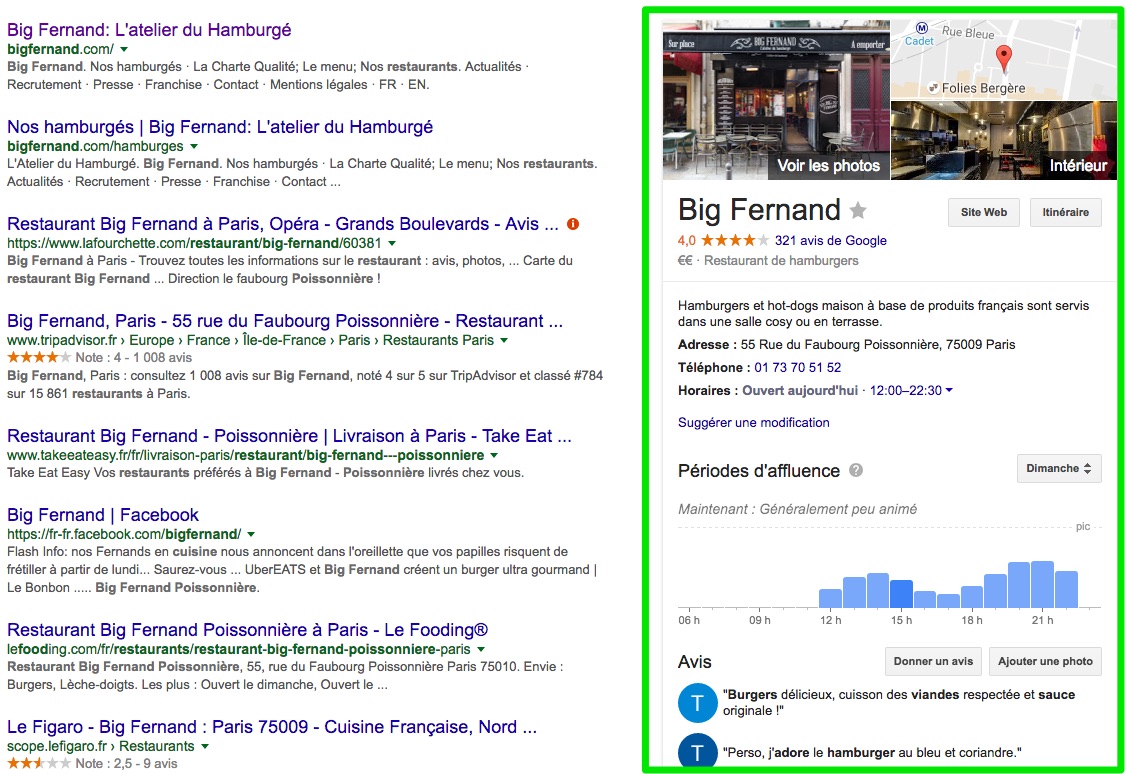Open the dropdown arrow after scope.lefigaro.fr Restaurants
The width and height of the screenshot is (1125, 774).
point(204,746)
